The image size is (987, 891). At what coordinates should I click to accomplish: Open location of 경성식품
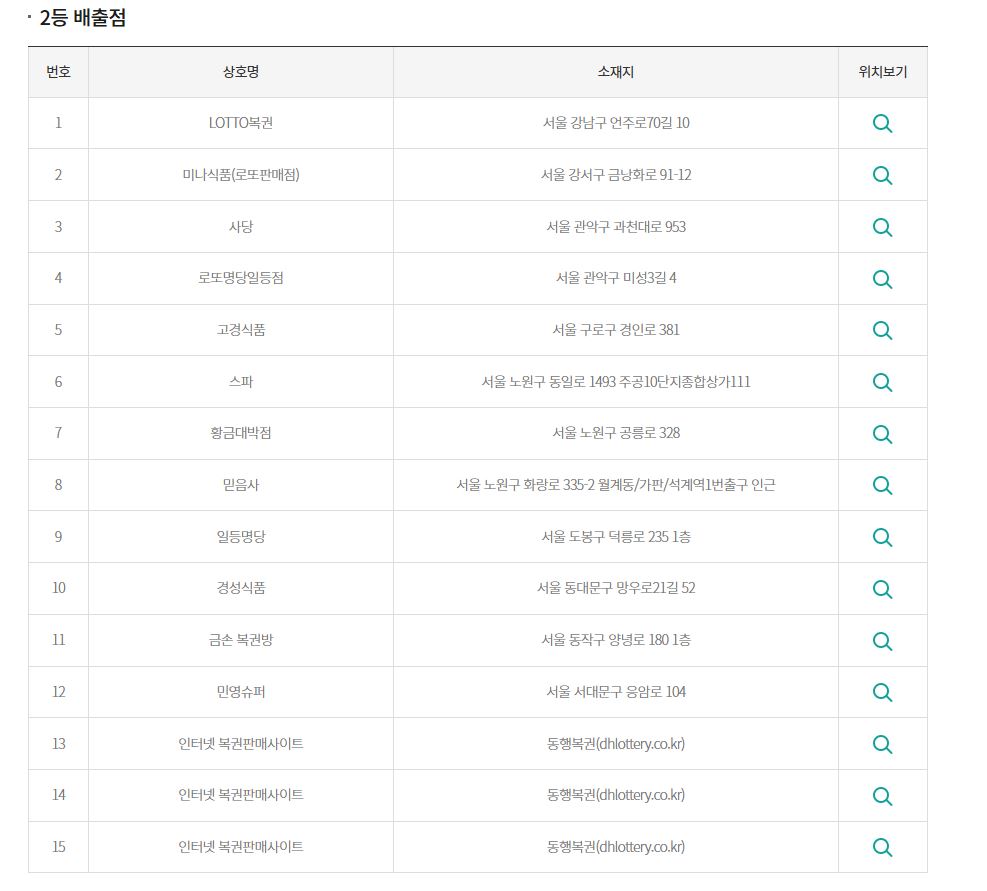point(882,589)
